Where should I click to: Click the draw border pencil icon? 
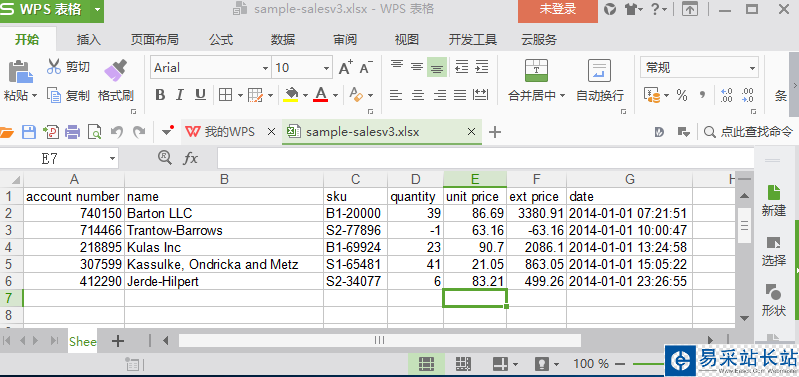coord(255,95)
